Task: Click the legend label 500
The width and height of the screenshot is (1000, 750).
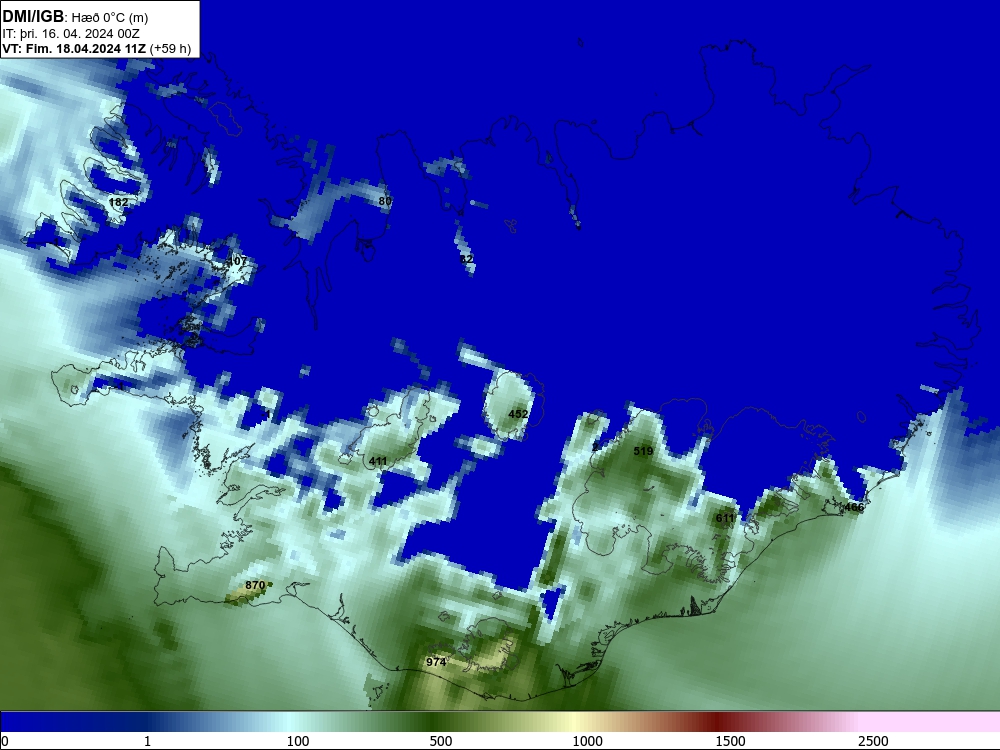Action: [x=441, y=741]
